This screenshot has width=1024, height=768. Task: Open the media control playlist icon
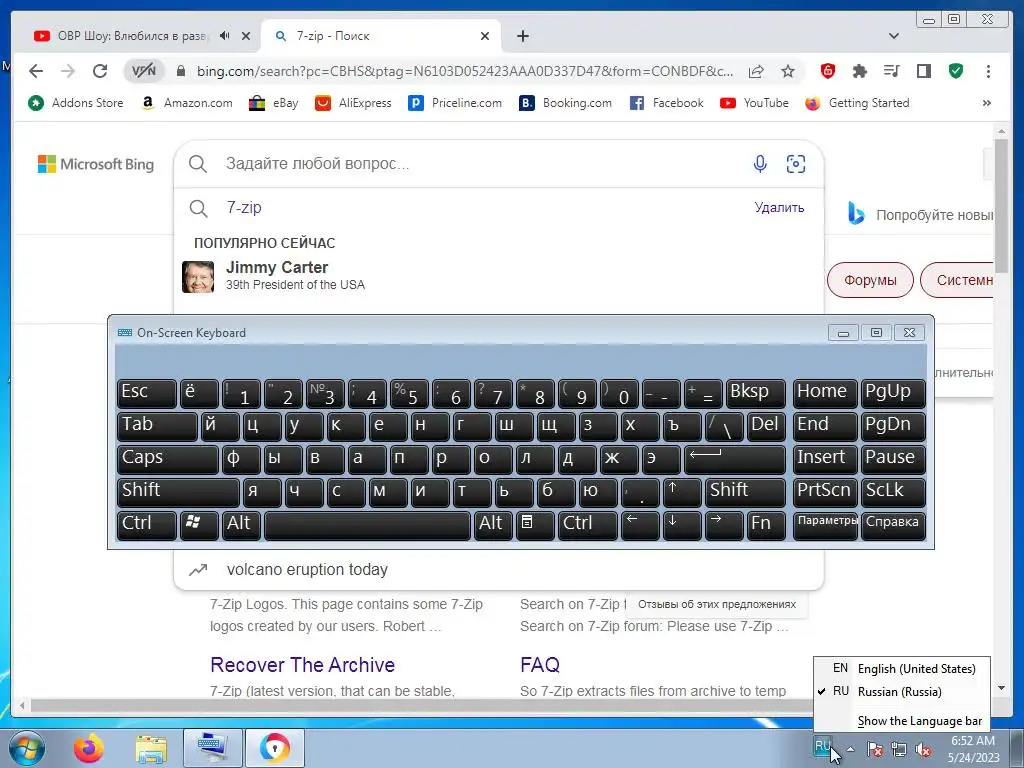891,71
